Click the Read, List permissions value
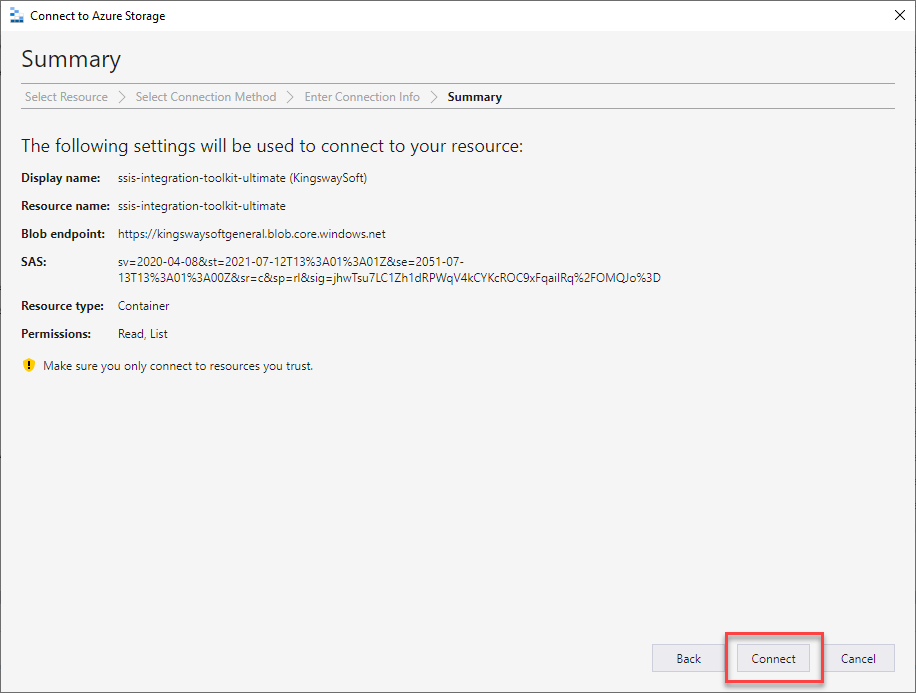The image size is (916, 693). (x=143, y=334)
